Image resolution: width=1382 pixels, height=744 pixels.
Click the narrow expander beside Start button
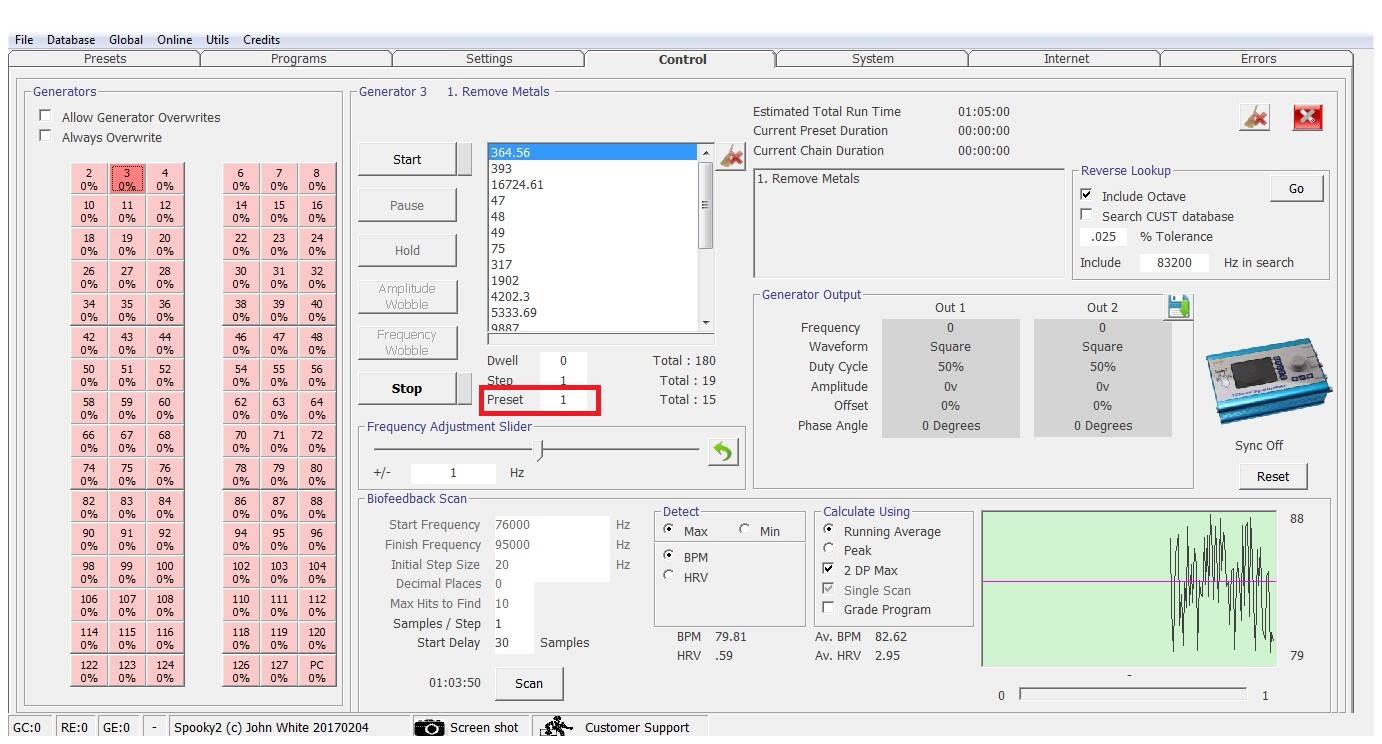[464, 159]
